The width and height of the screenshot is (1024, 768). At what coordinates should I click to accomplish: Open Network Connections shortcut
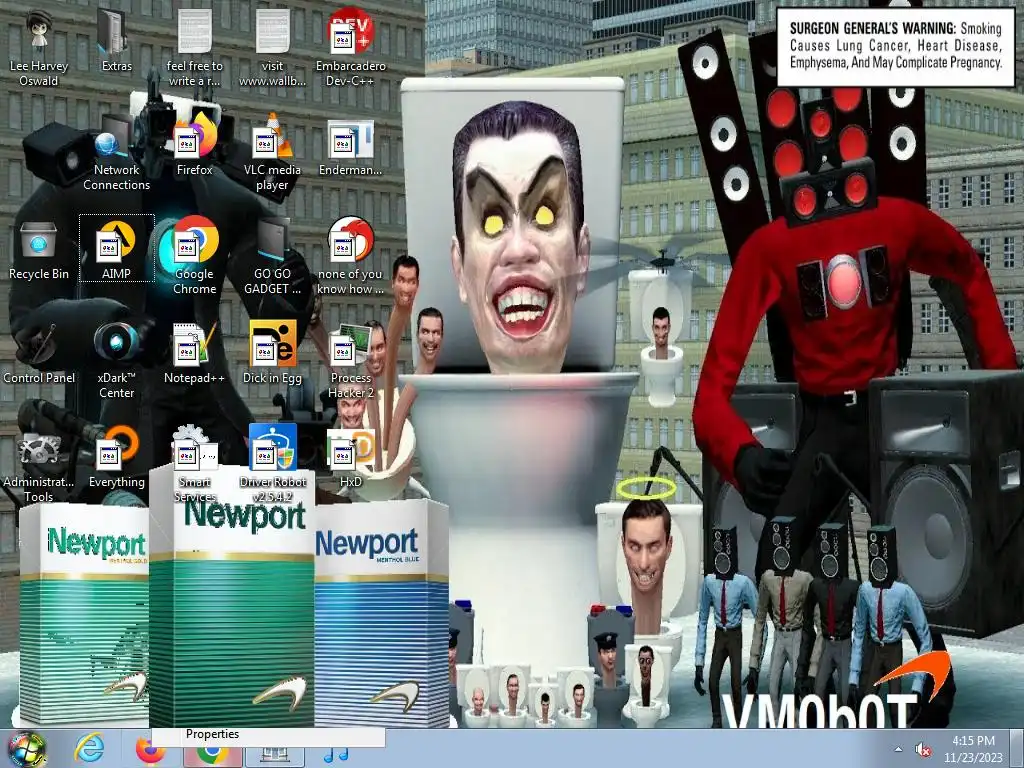coord(116,152)
